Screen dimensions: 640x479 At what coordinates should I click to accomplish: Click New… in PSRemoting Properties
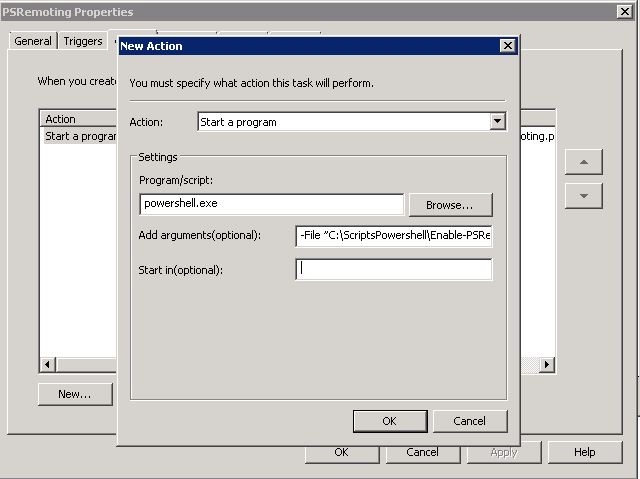[75, 394]
